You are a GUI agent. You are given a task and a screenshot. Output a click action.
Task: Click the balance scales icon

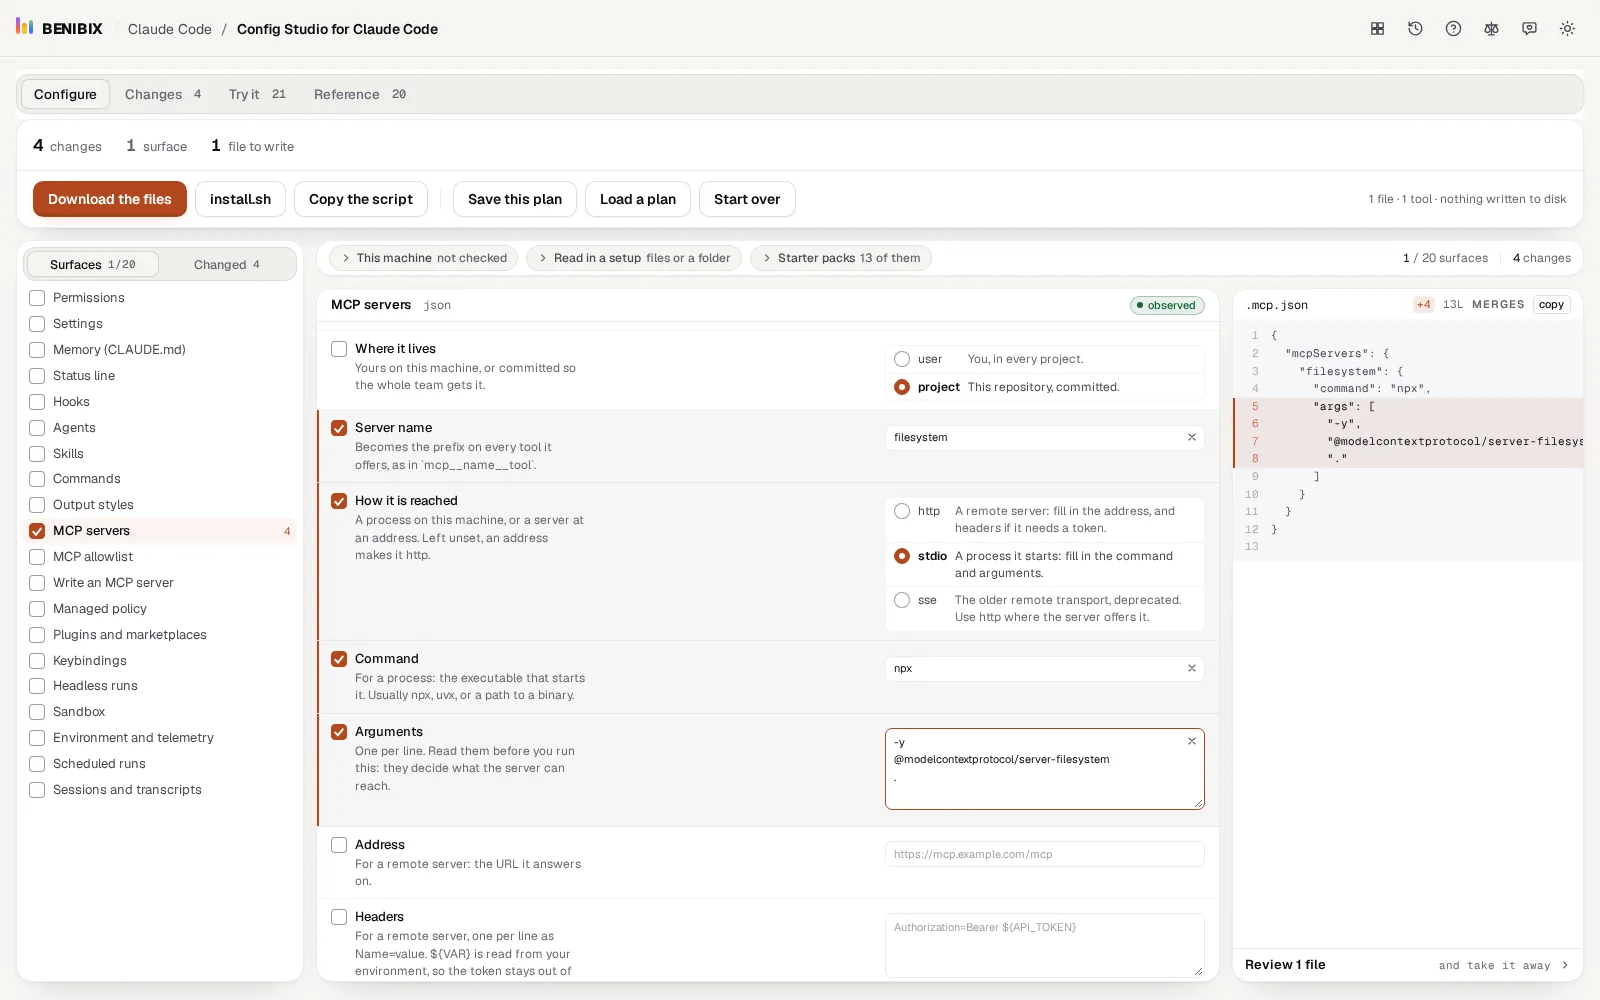[x=1491, y=29]
